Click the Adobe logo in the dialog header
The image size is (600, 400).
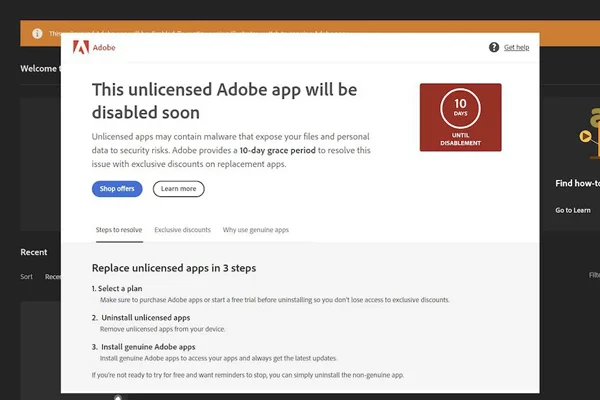click(x=94, y=47)
